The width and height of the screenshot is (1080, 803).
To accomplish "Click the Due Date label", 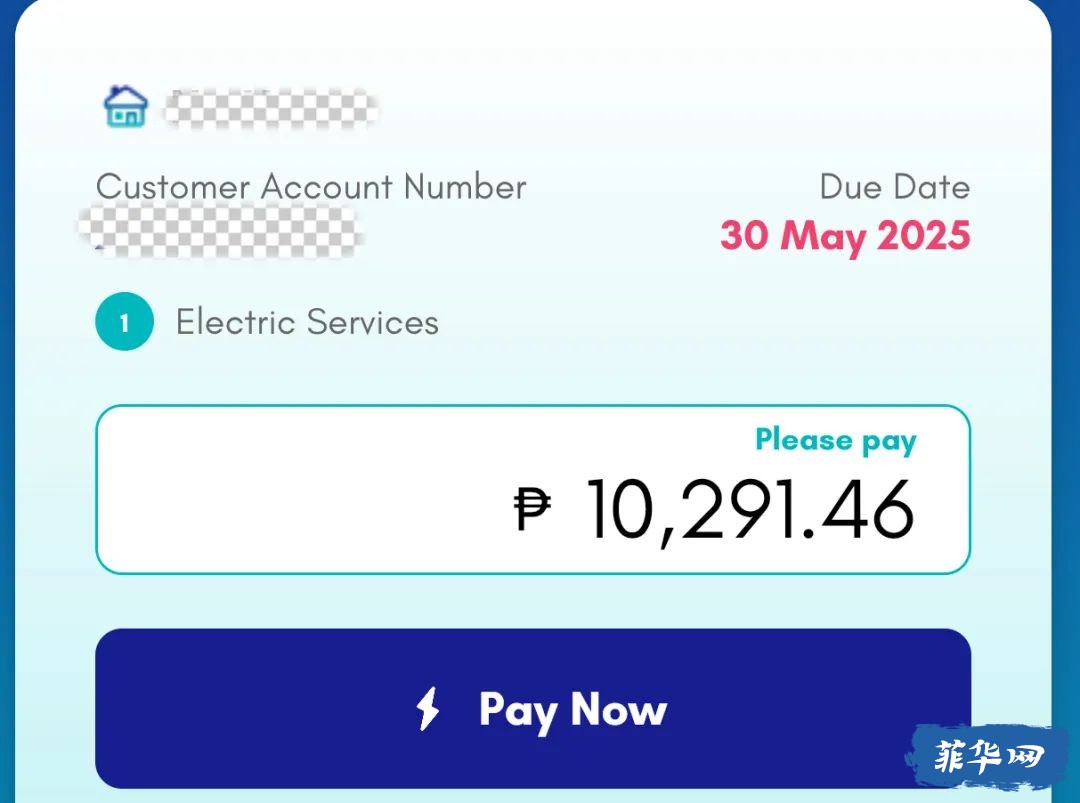I will coord(894,187).
